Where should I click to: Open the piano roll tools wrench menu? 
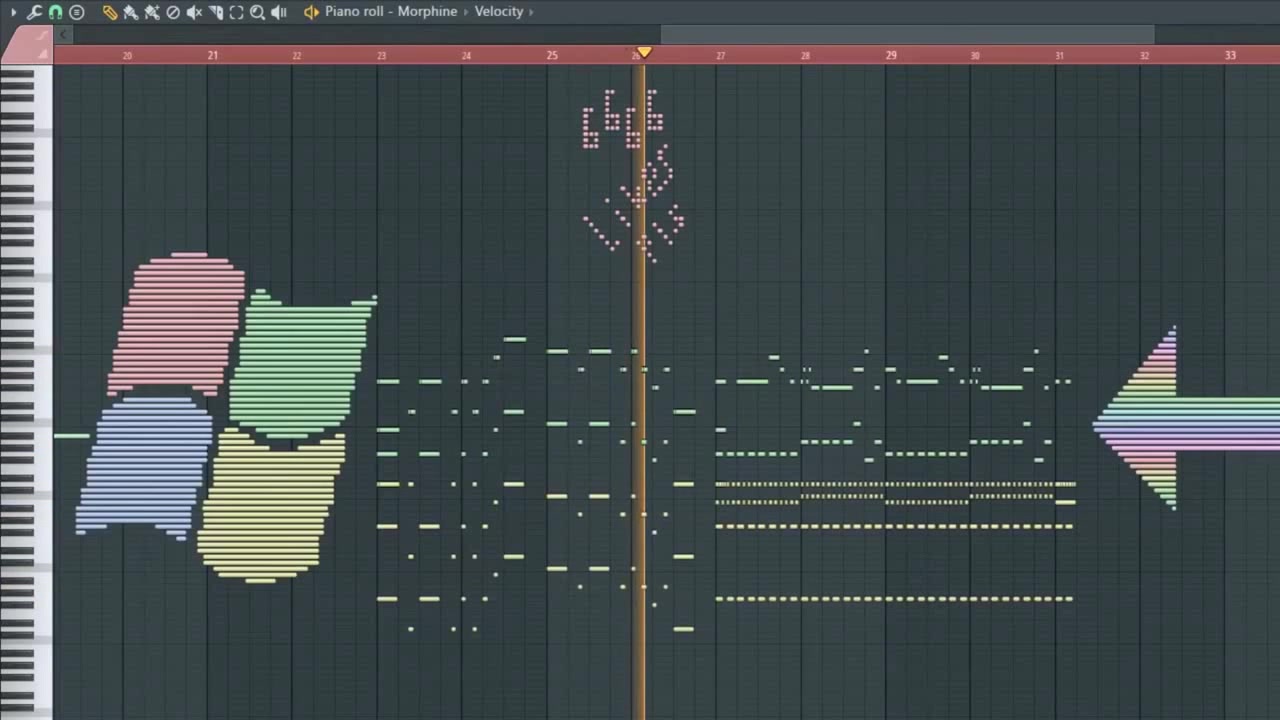point(33,11)
